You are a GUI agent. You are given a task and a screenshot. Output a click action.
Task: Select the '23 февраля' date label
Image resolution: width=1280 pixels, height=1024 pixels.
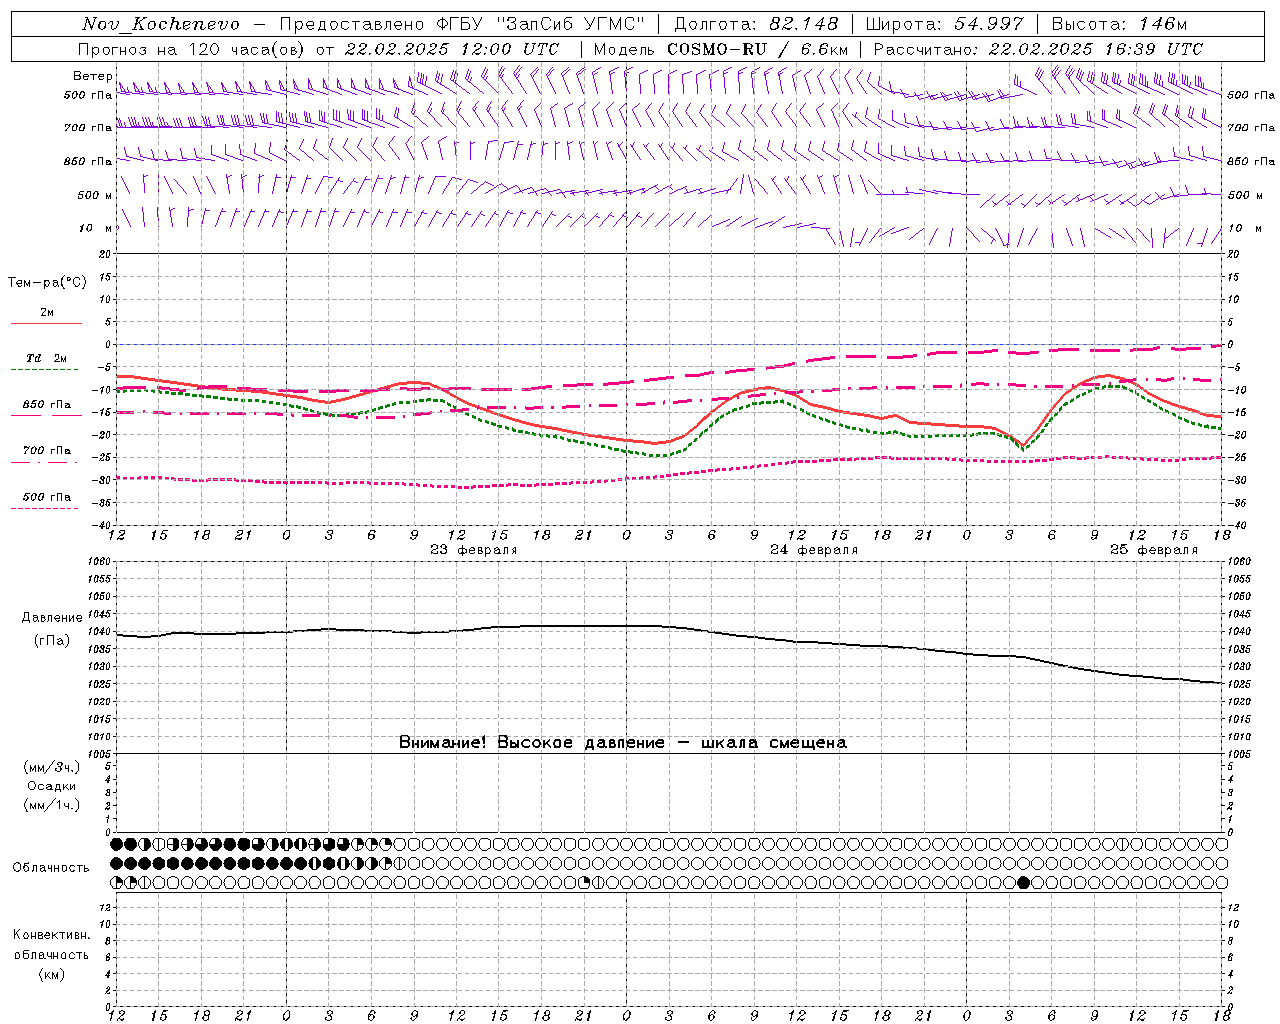tap(474, 550)
